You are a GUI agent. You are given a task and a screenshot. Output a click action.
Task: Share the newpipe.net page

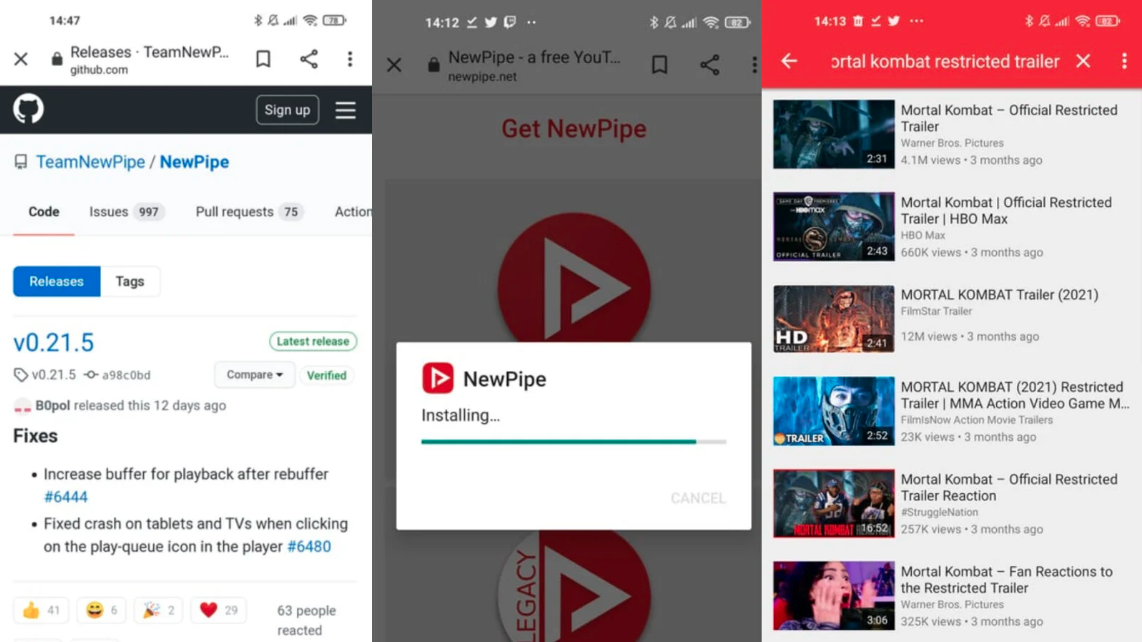tap(709, 65)
